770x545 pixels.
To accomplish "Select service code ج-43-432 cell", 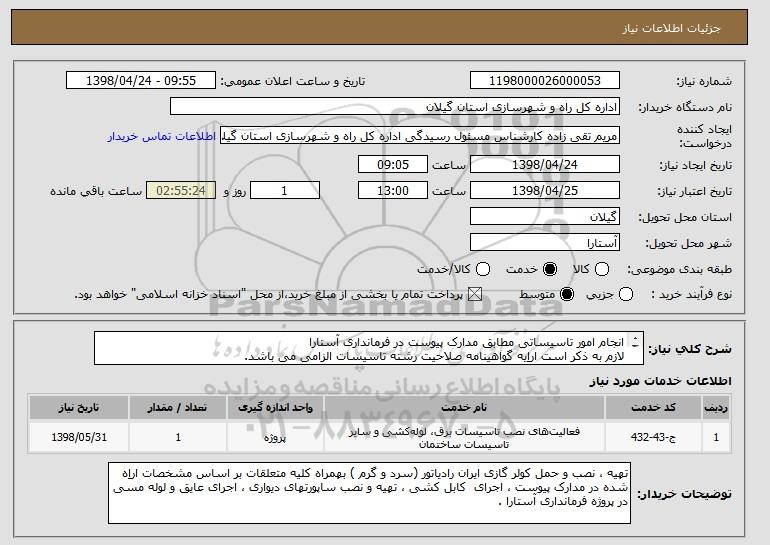I will pyautogui.click(x=653, y=437).
